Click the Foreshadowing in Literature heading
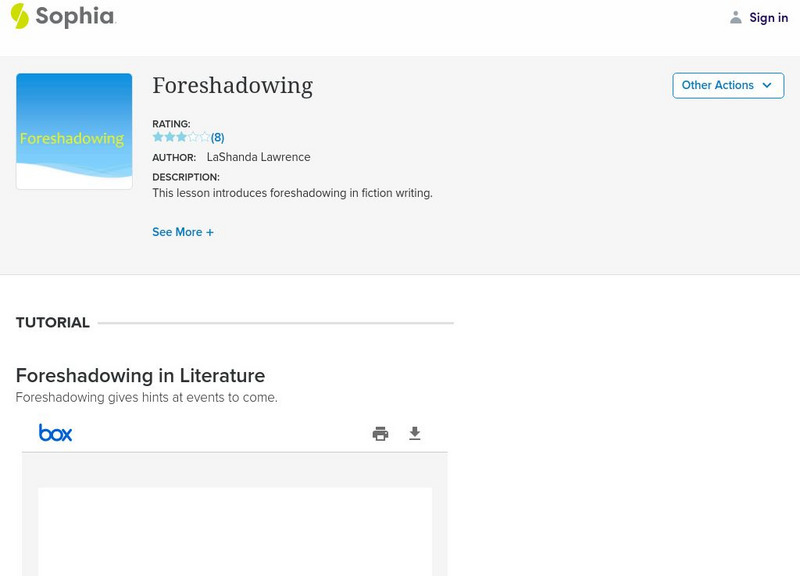 [140, 376]
